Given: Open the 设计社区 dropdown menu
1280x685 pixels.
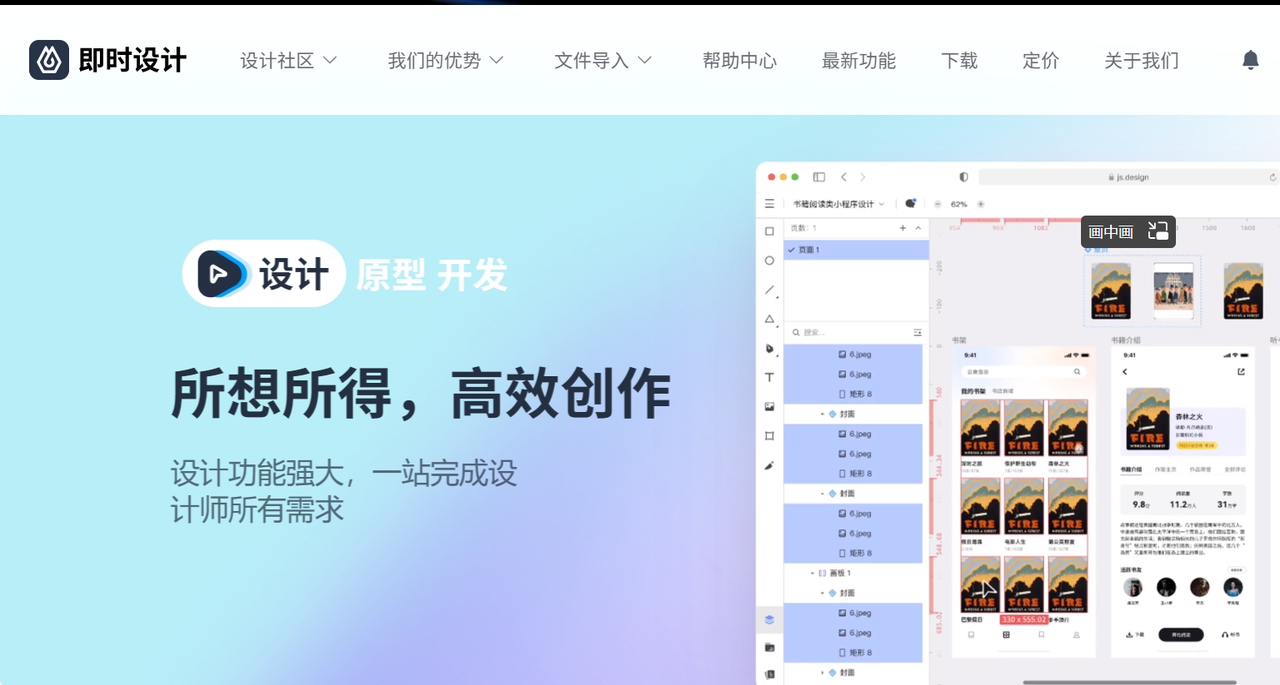Looking at the screenshot, I should [288, 61].
